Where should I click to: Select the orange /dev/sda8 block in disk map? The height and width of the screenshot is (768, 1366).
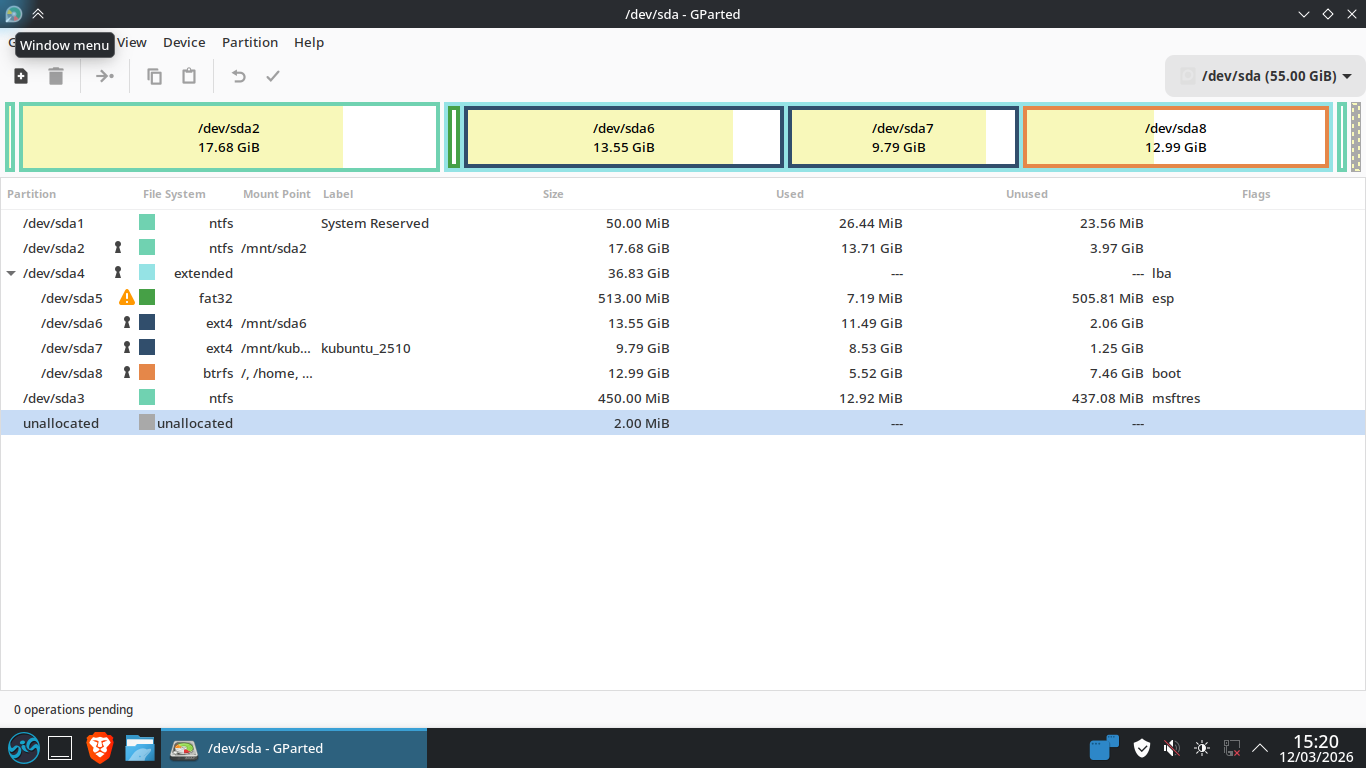(x=1175, y=137)
